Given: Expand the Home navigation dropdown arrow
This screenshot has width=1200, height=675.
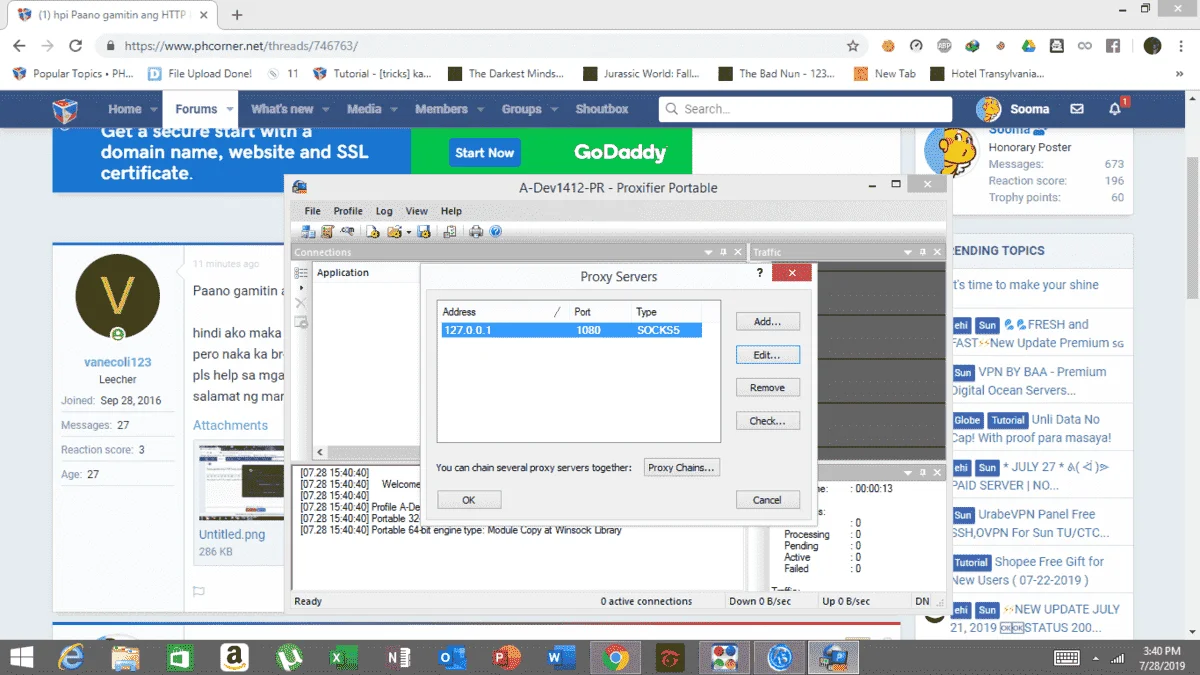Looking at the screenshot, I should click(x=155, y=109).
